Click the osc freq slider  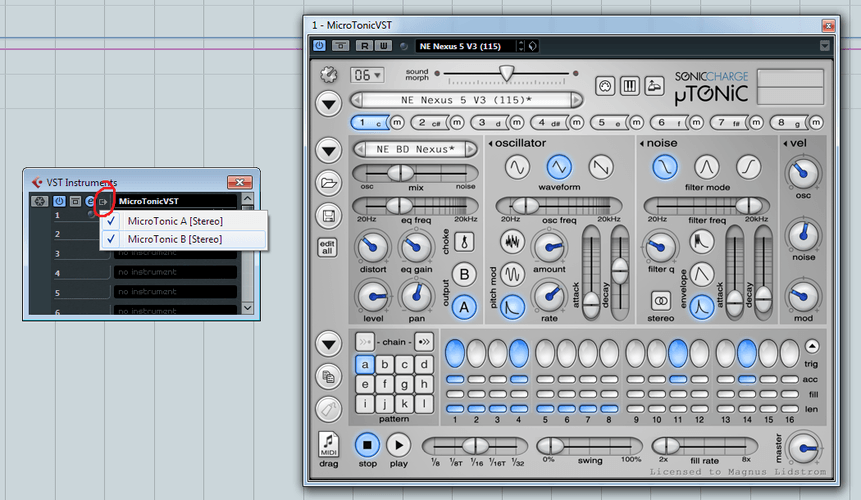[559, 206]
